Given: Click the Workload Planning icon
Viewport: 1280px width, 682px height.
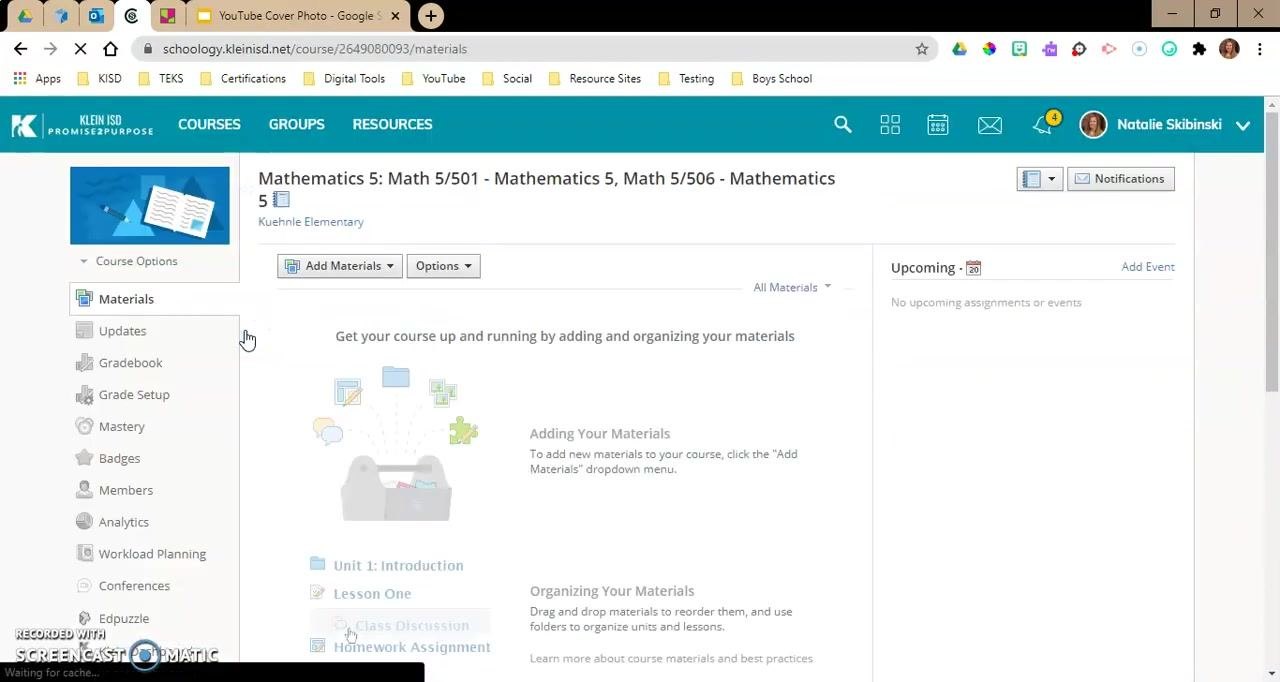Looking at the screenshot, I should 84,554.
